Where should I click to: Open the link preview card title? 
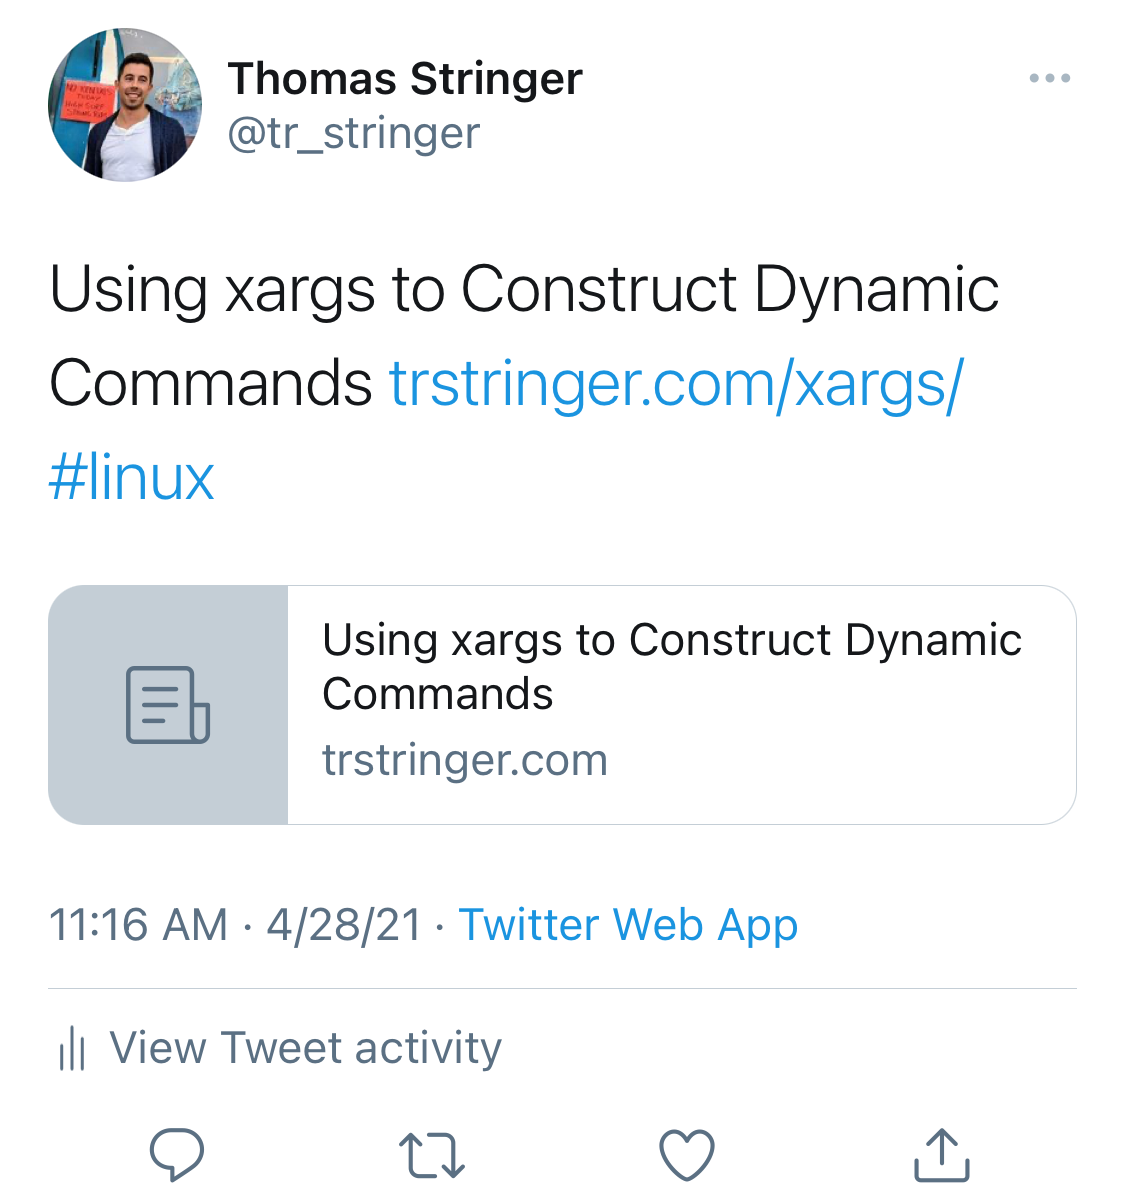[671, 666]
